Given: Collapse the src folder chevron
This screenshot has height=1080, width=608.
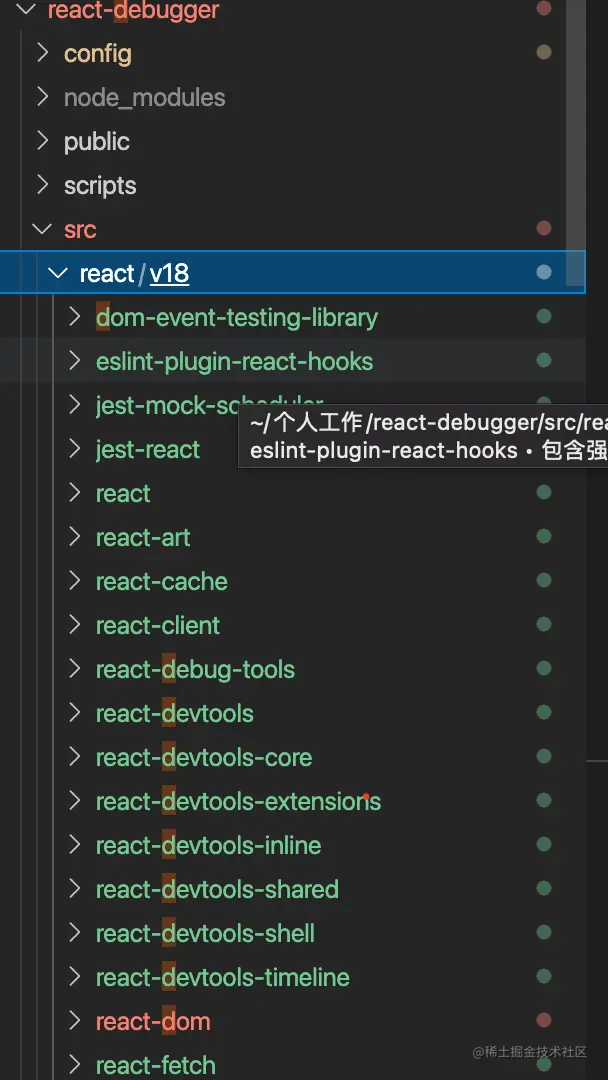Looking at the screenshot, I should click(43, 229).
